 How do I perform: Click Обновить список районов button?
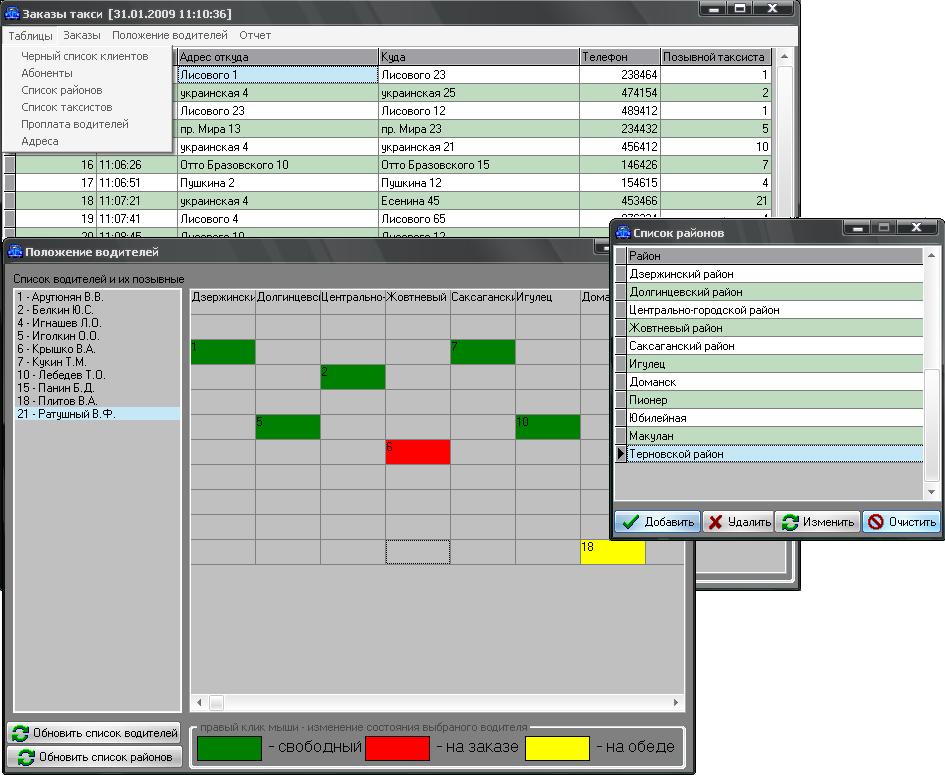point(94,758)
